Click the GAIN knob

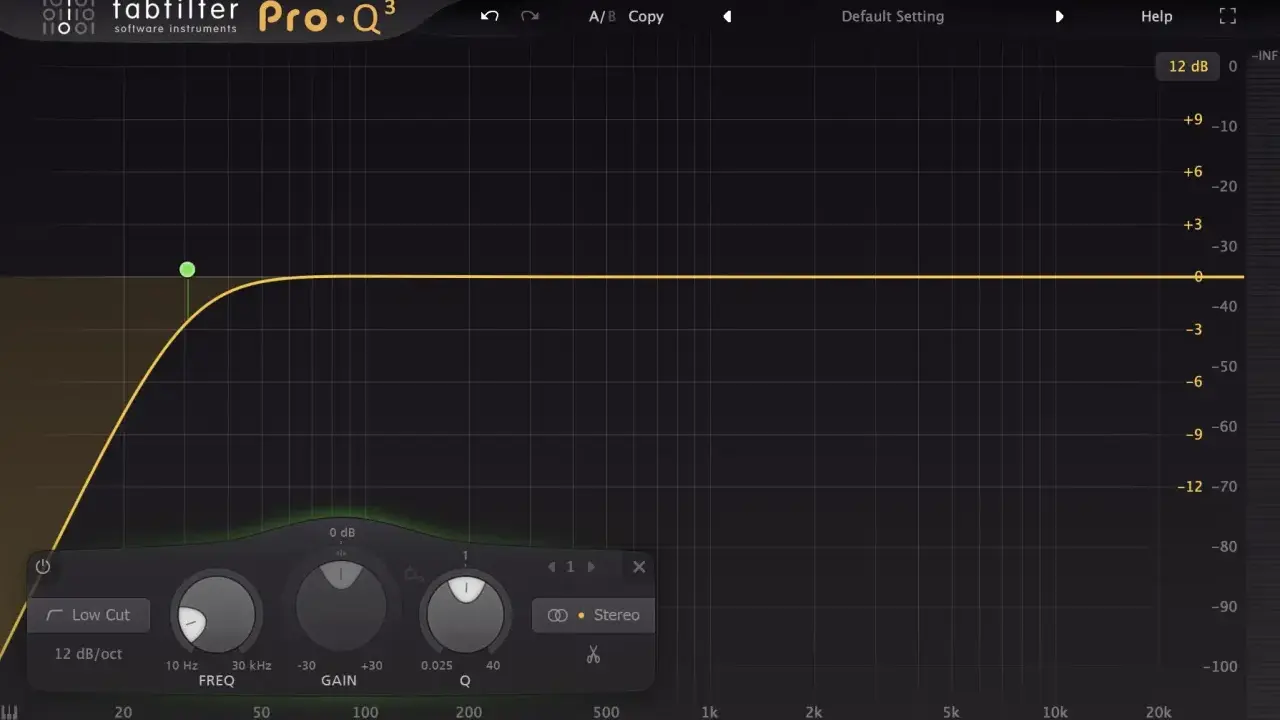(341, 606)
